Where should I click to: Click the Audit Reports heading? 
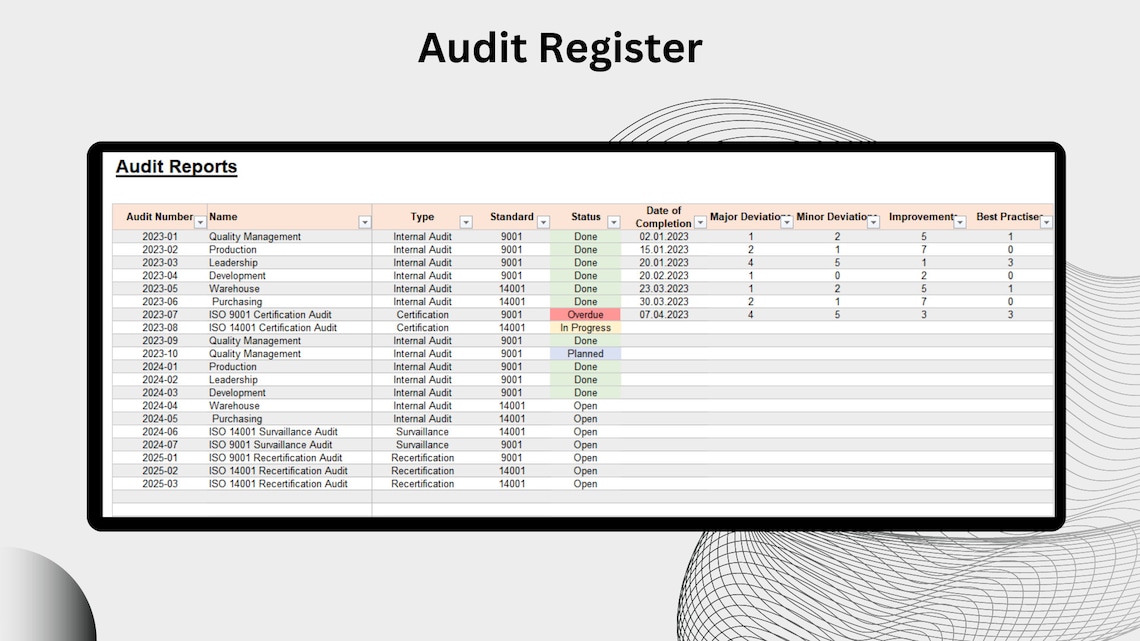pos(176,167)
